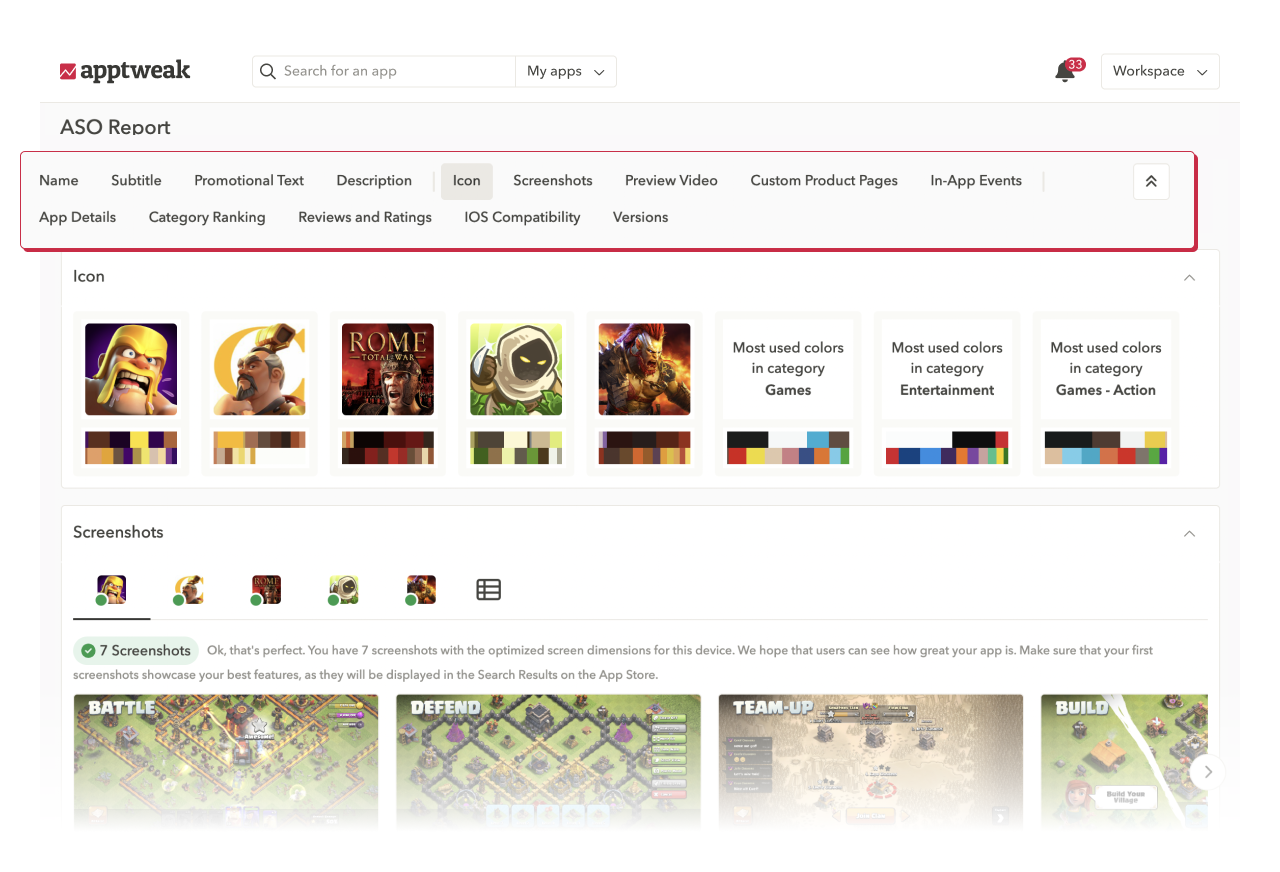Open the BATTLE screenshot thumbnail

tap(226, 762)
